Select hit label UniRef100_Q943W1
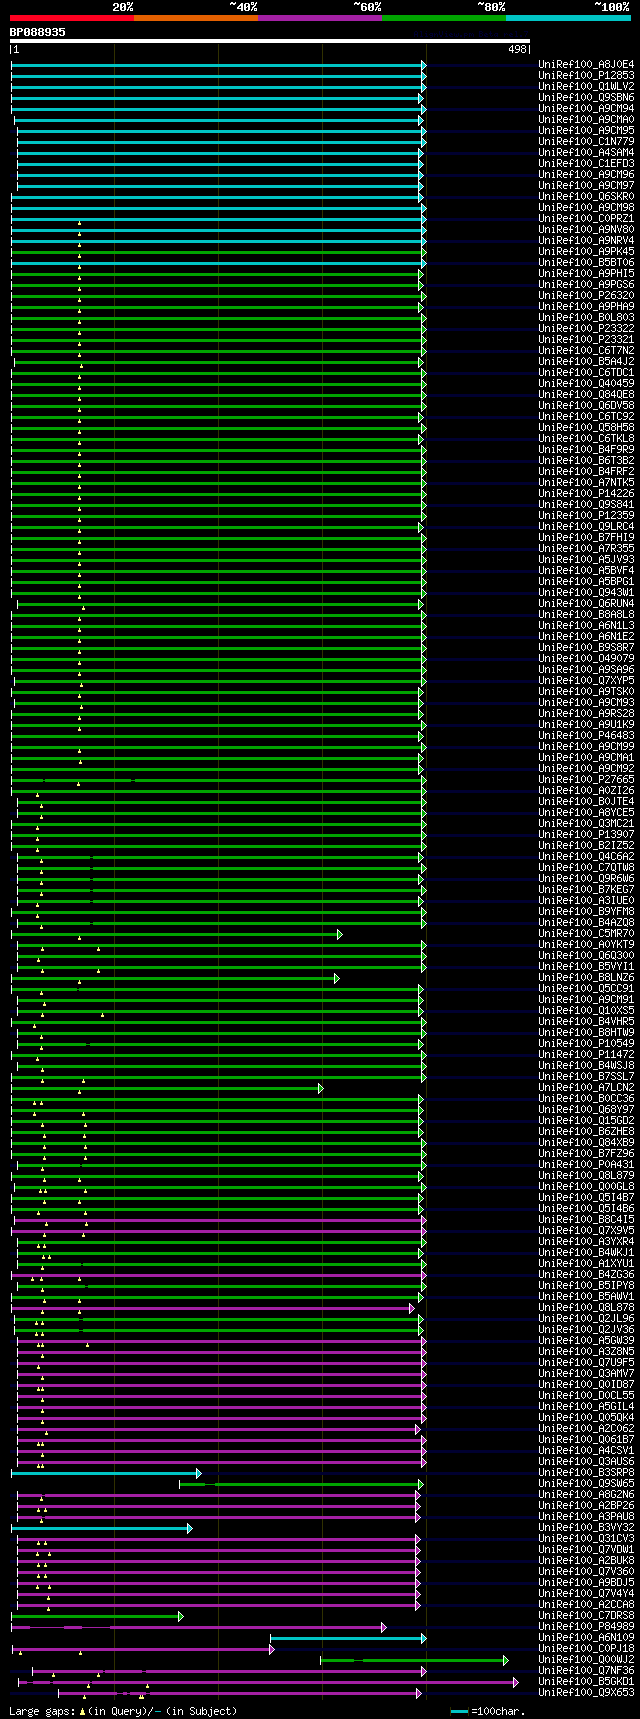Viewport: 640px width, 1719px height. click(x=586, y=592)
